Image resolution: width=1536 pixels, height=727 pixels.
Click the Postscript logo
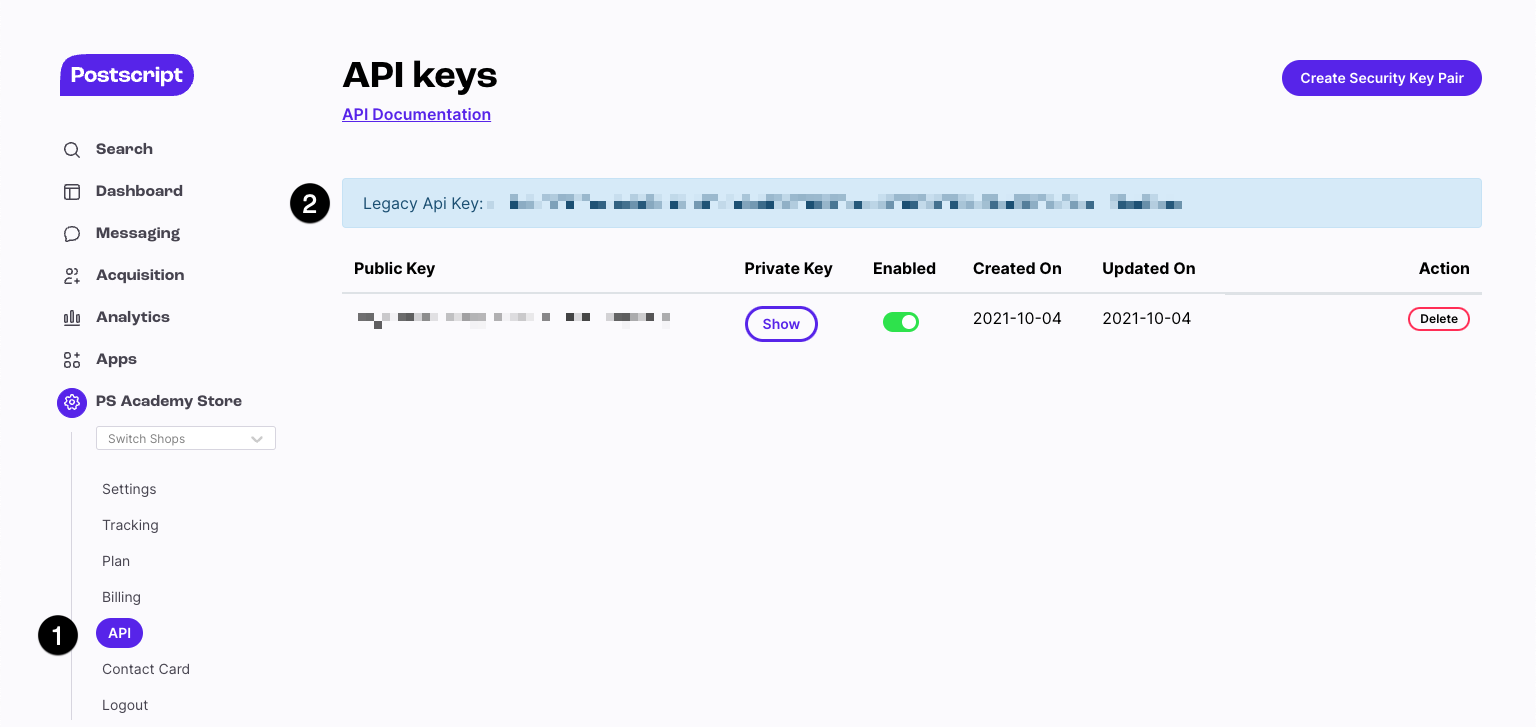(127, 75)
